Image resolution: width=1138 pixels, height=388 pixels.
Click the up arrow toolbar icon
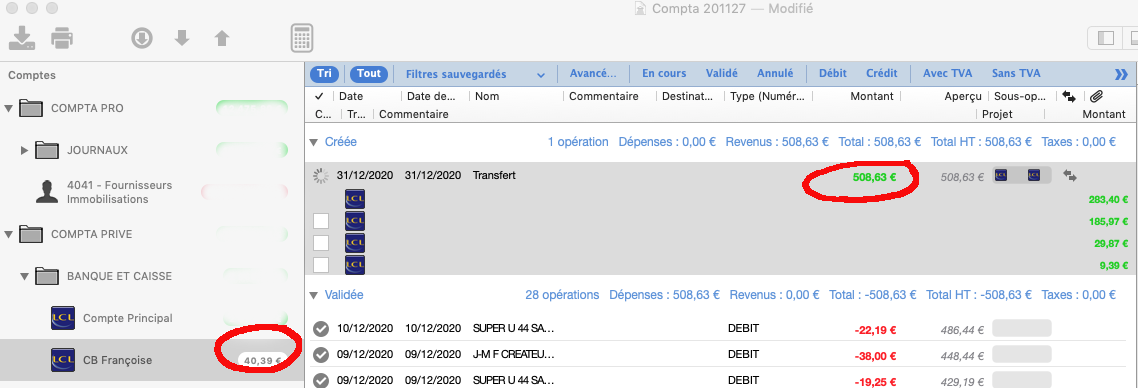point(222,38)
